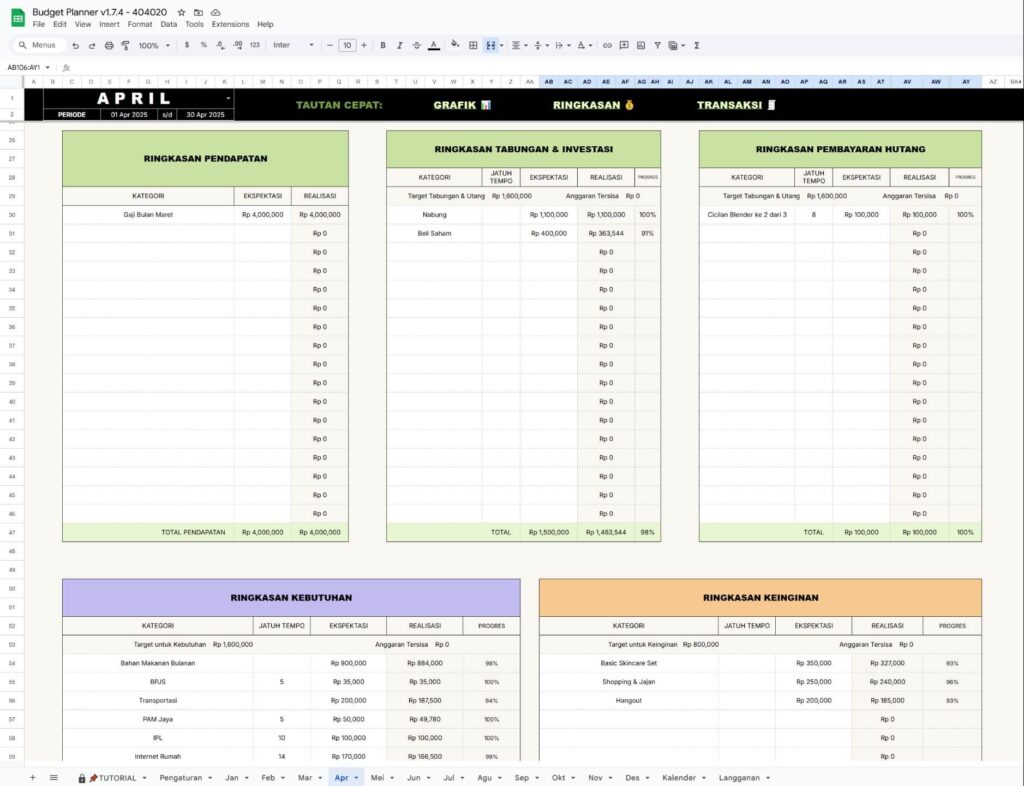This screenshot has height=786, width=1024.
Task: Switch to the Mei sheet tab
Action: tap(377, 777)
